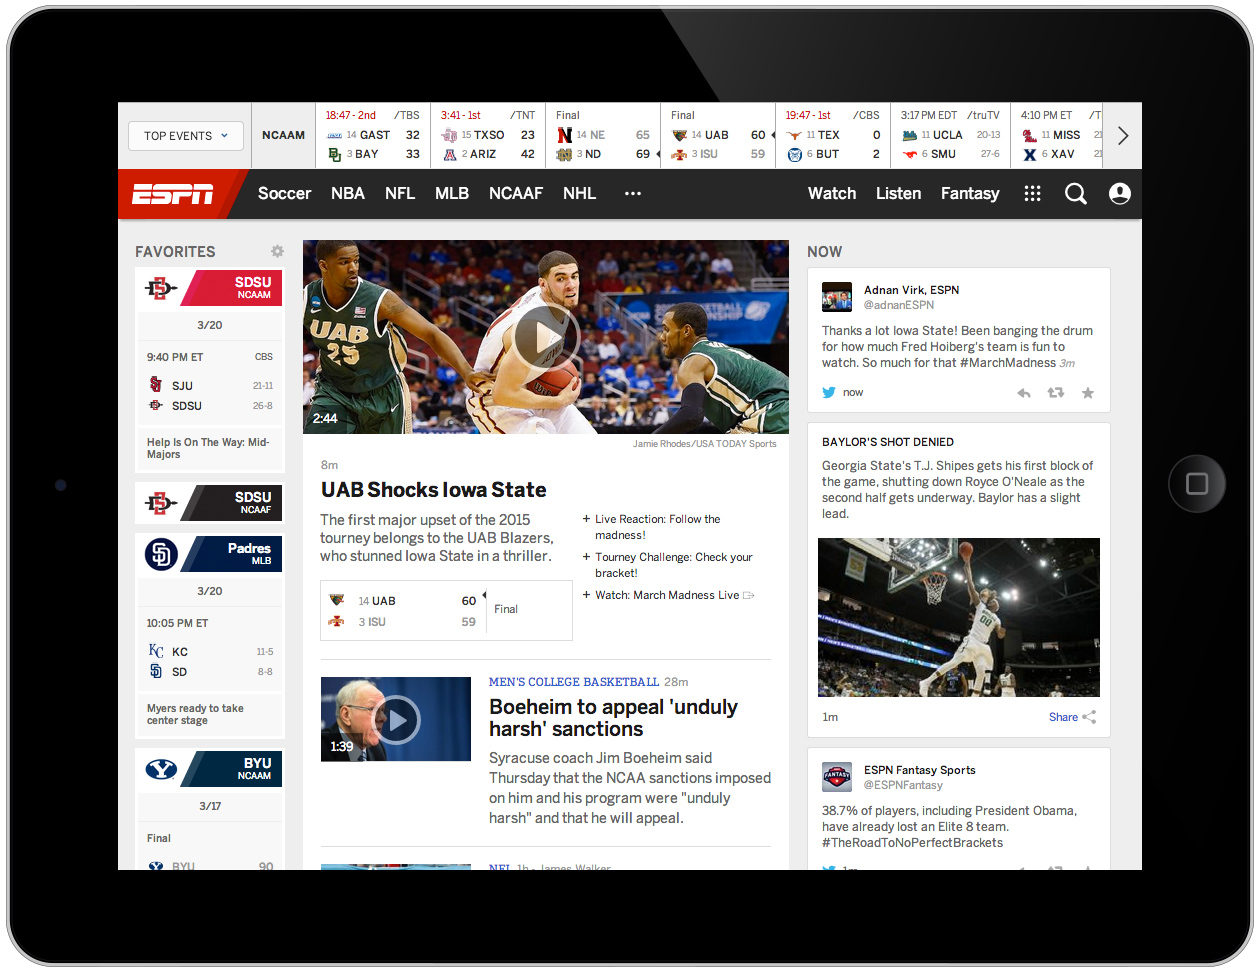Open the NHL menu
The width and height of the screenshot is (1256, 968).
point(579,194)
